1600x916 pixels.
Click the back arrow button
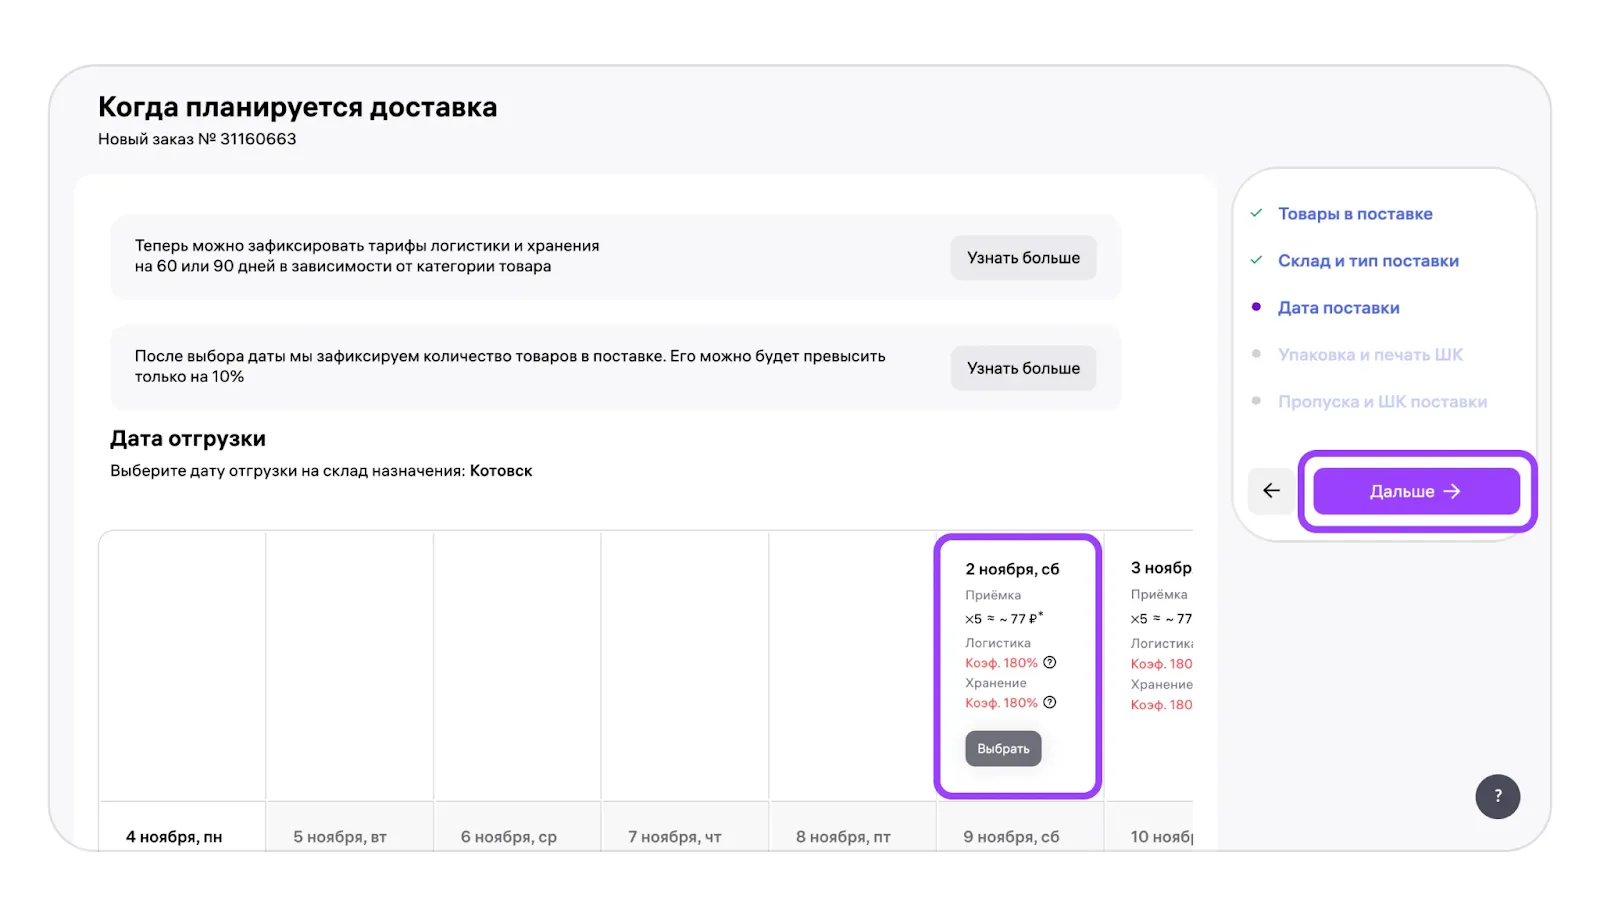coord(1271,491)
